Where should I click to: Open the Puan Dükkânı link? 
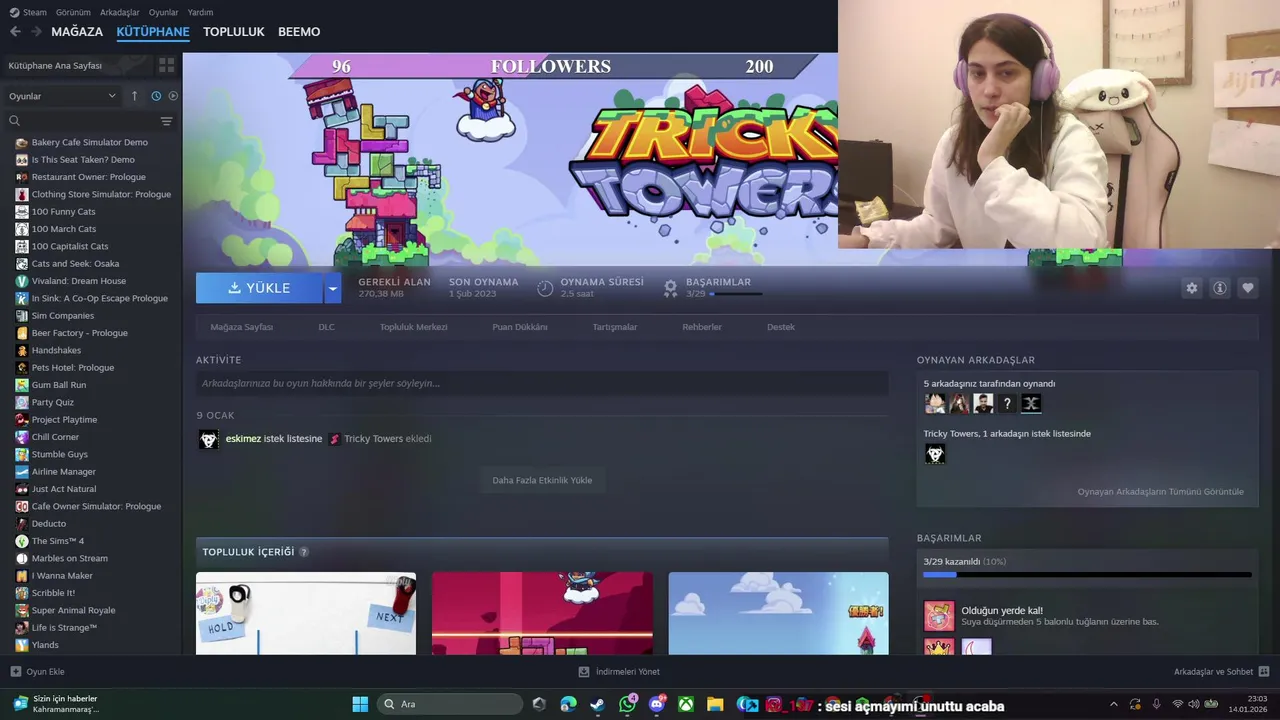tap(520, 327)
